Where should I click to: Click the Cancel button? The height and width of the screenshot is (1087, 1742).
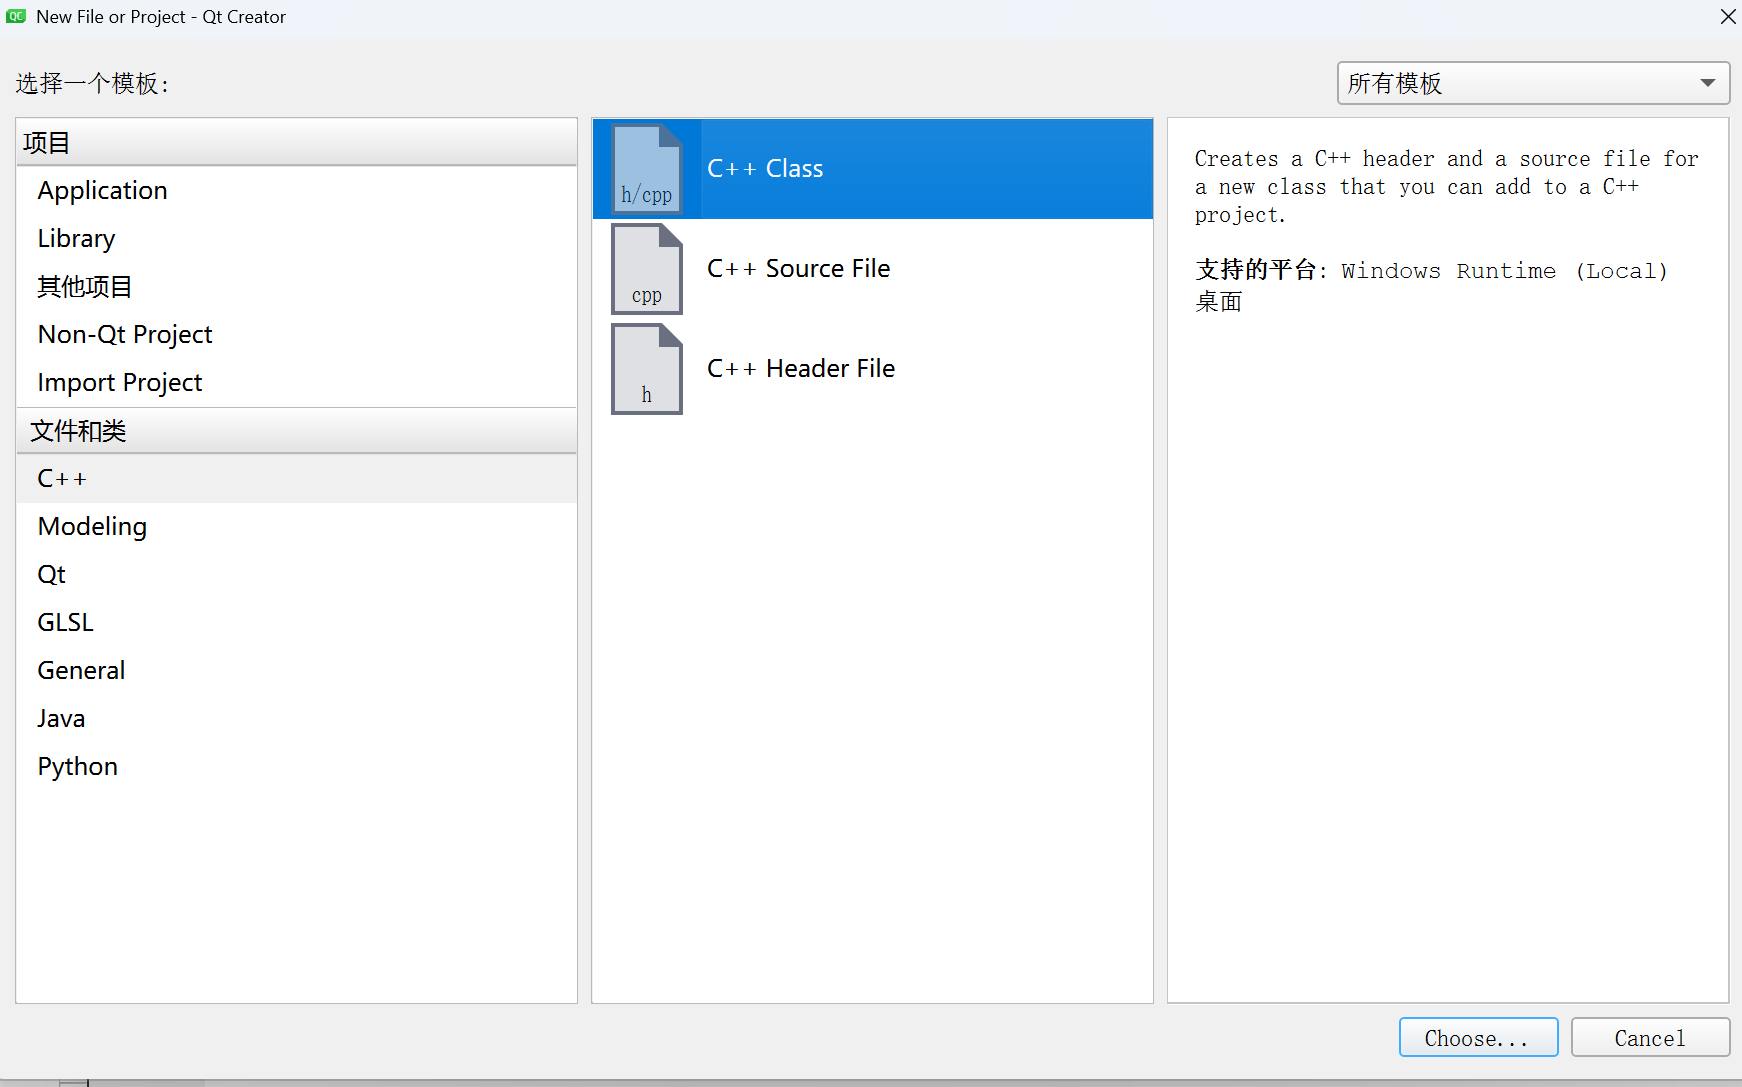point(1650,1038)
